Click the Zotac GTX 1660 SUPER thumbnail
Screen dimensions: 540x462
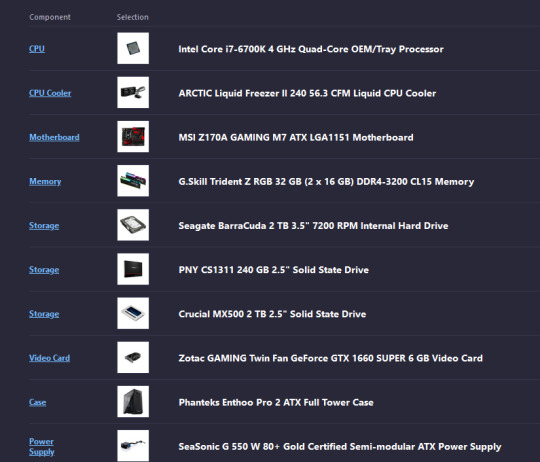point(133,357)
